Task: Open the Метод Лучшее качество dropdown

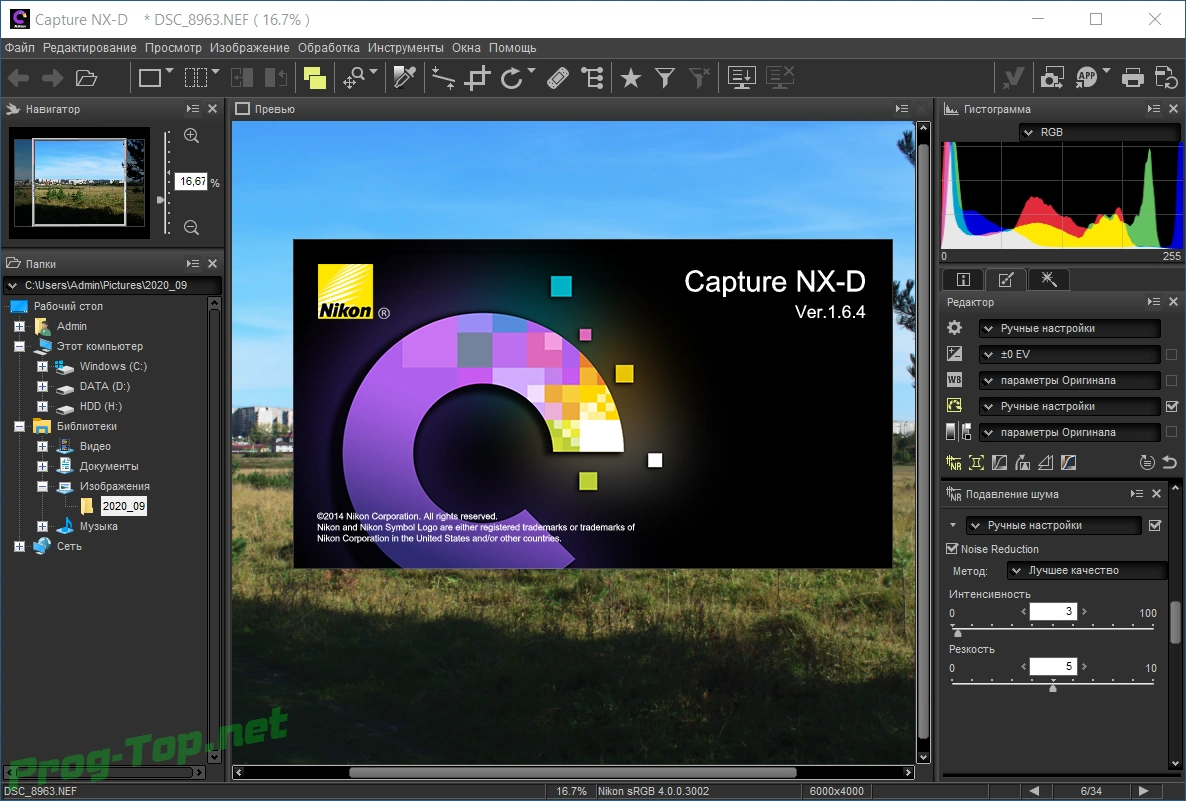Action: 1087,570
